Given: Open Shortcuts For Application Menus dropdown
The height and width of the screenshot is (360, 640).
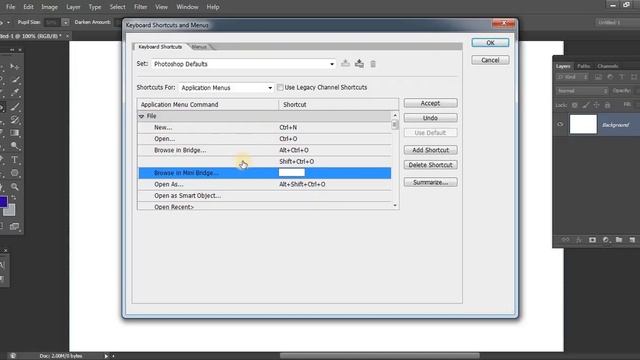Looking at the screenshot, I should (x=226, y=88).
